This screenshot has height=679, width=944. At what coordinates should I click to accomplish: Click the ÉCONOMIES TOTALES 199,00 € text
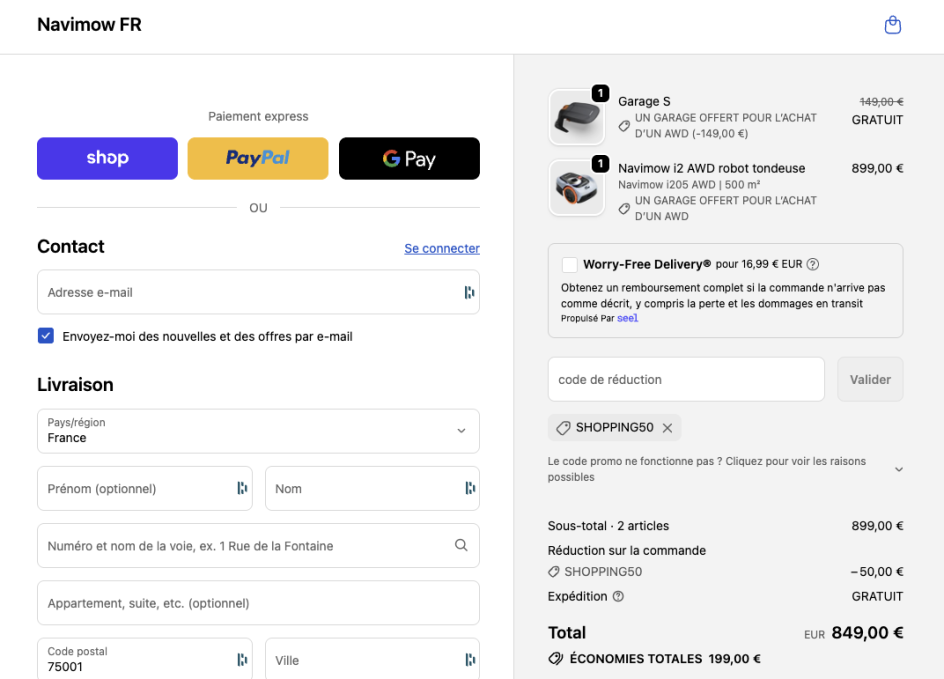tap(665, 659)
